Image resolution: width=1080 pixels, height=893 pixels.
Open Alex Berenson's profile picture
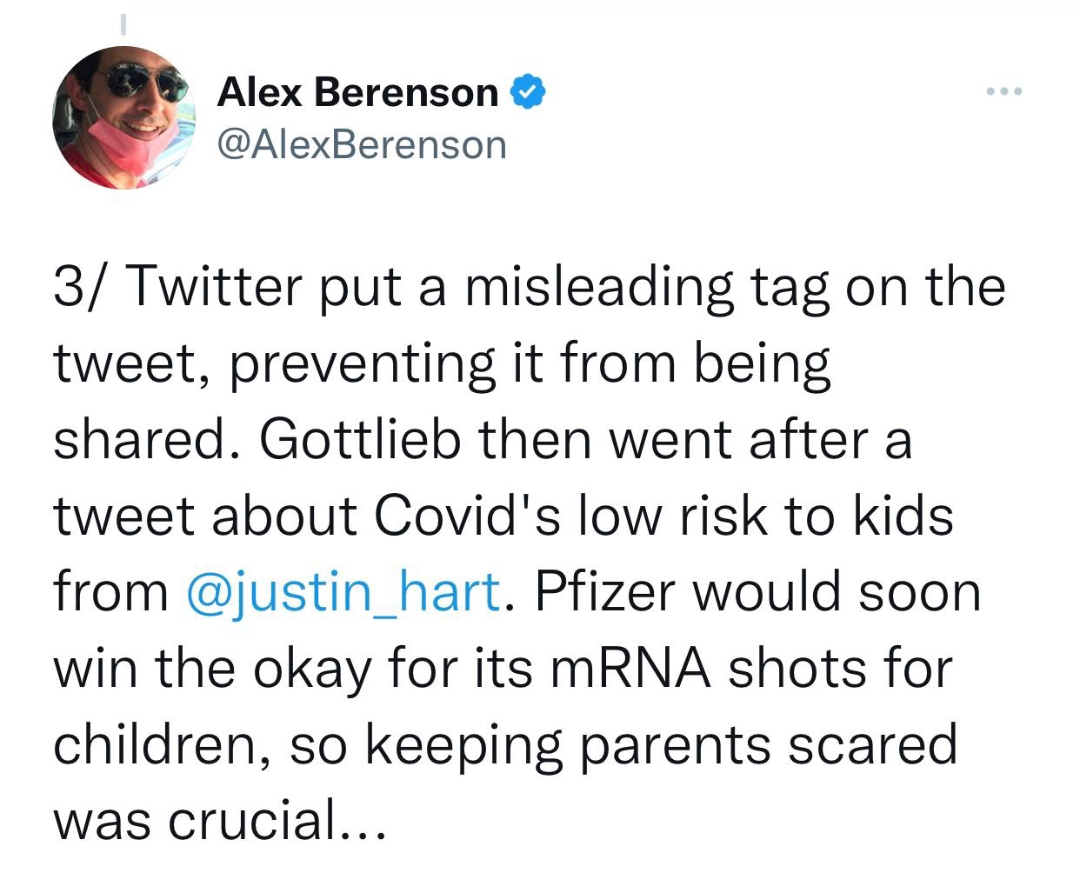pyautogui.click(x=123, y=117)
